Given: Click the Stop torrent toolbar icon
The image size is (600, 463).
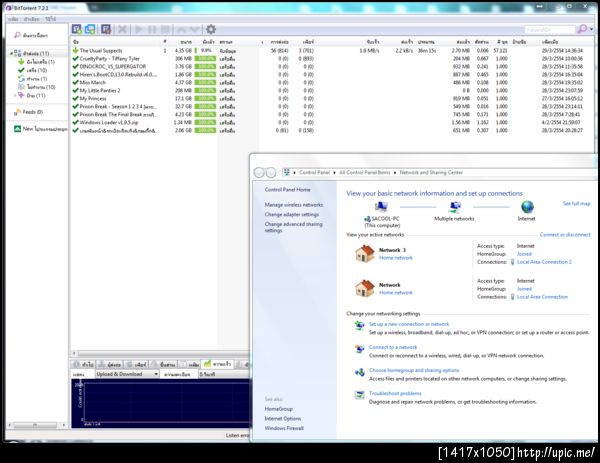Looking at the screenshot, I should coord(165,29).
